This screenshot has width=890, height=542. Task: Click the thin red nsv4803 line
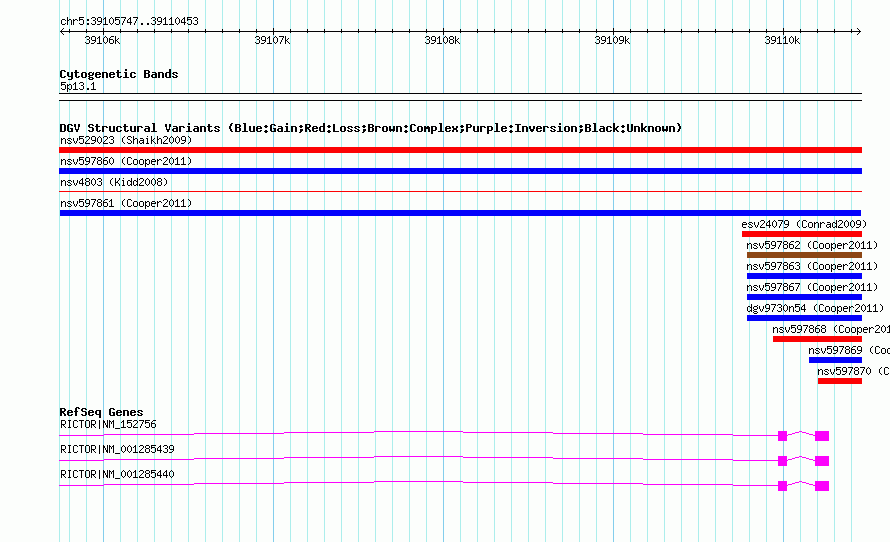(460, 192)
